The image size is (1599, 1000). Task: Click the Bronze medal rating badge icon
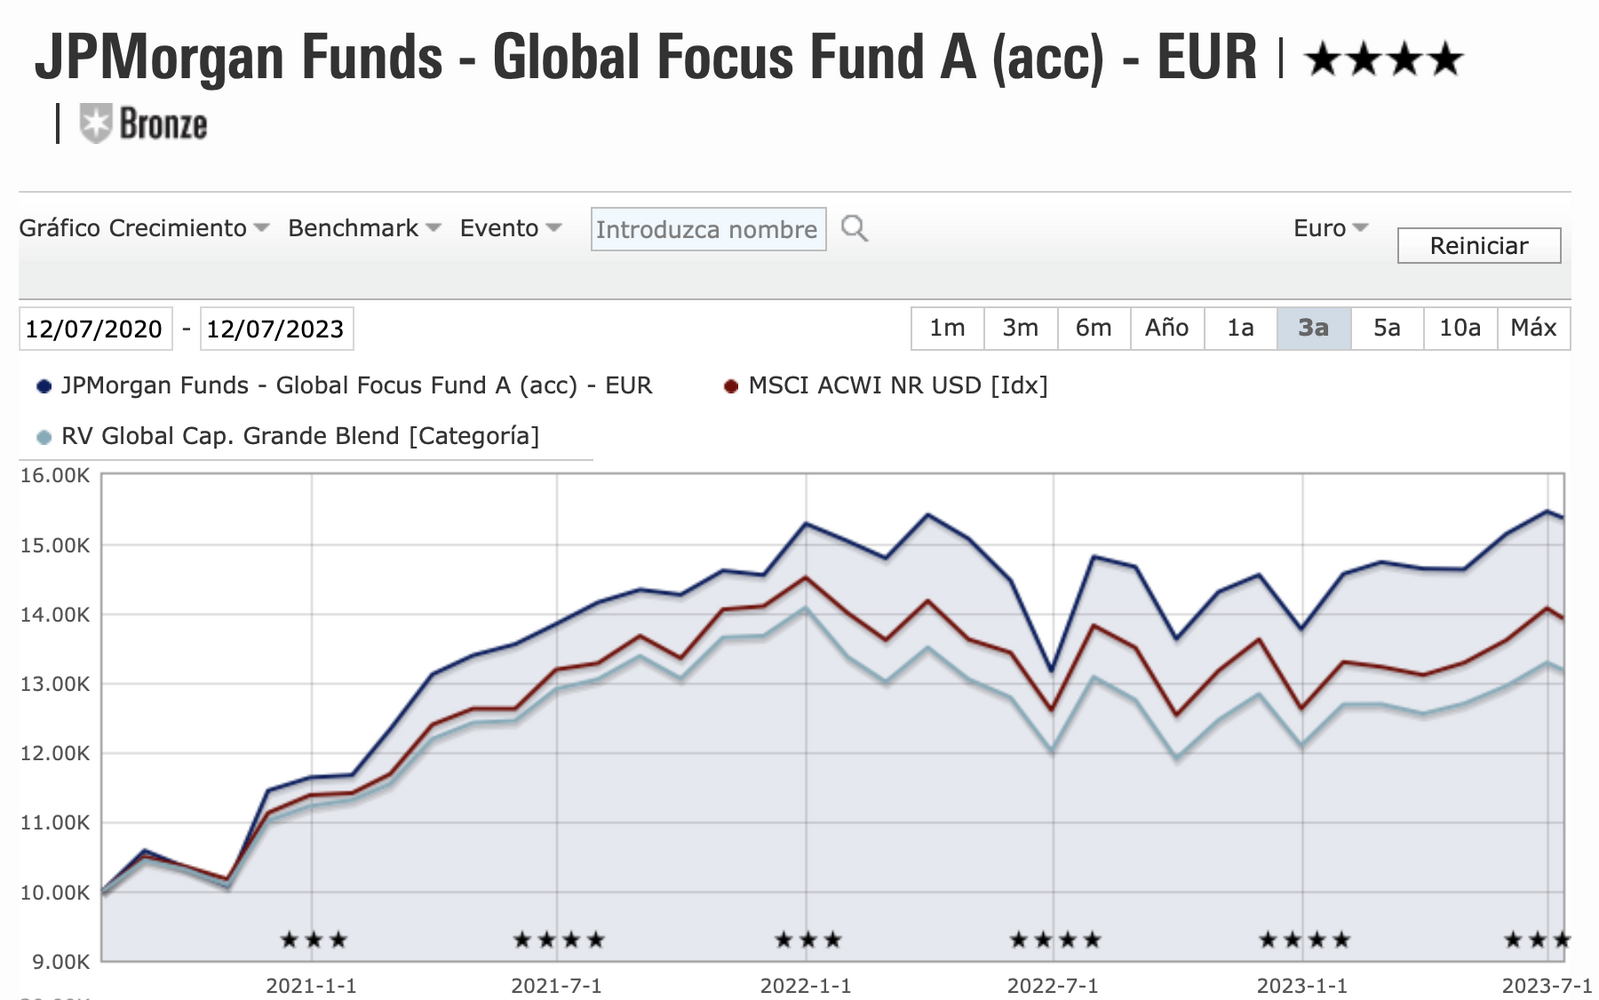point(95,124)
